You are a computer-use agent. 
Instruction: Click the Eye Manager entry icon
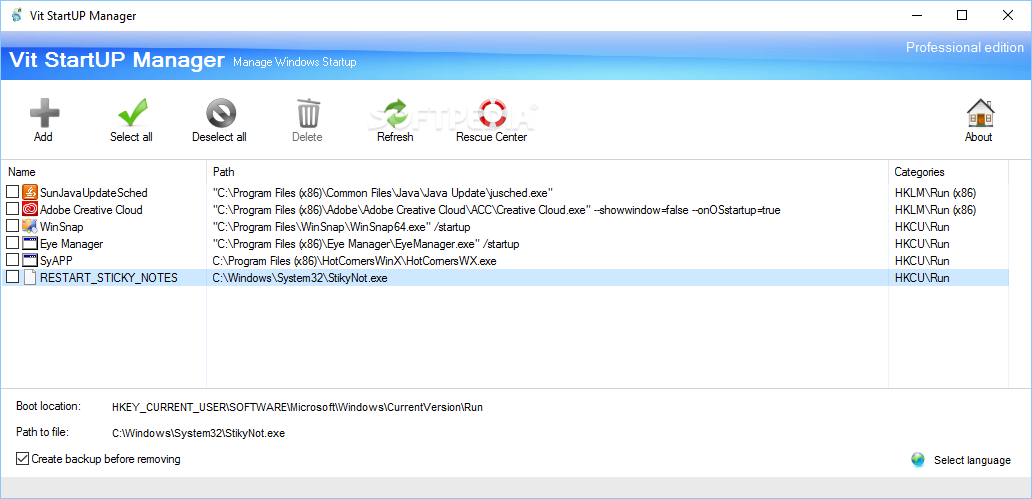[30, 244]
